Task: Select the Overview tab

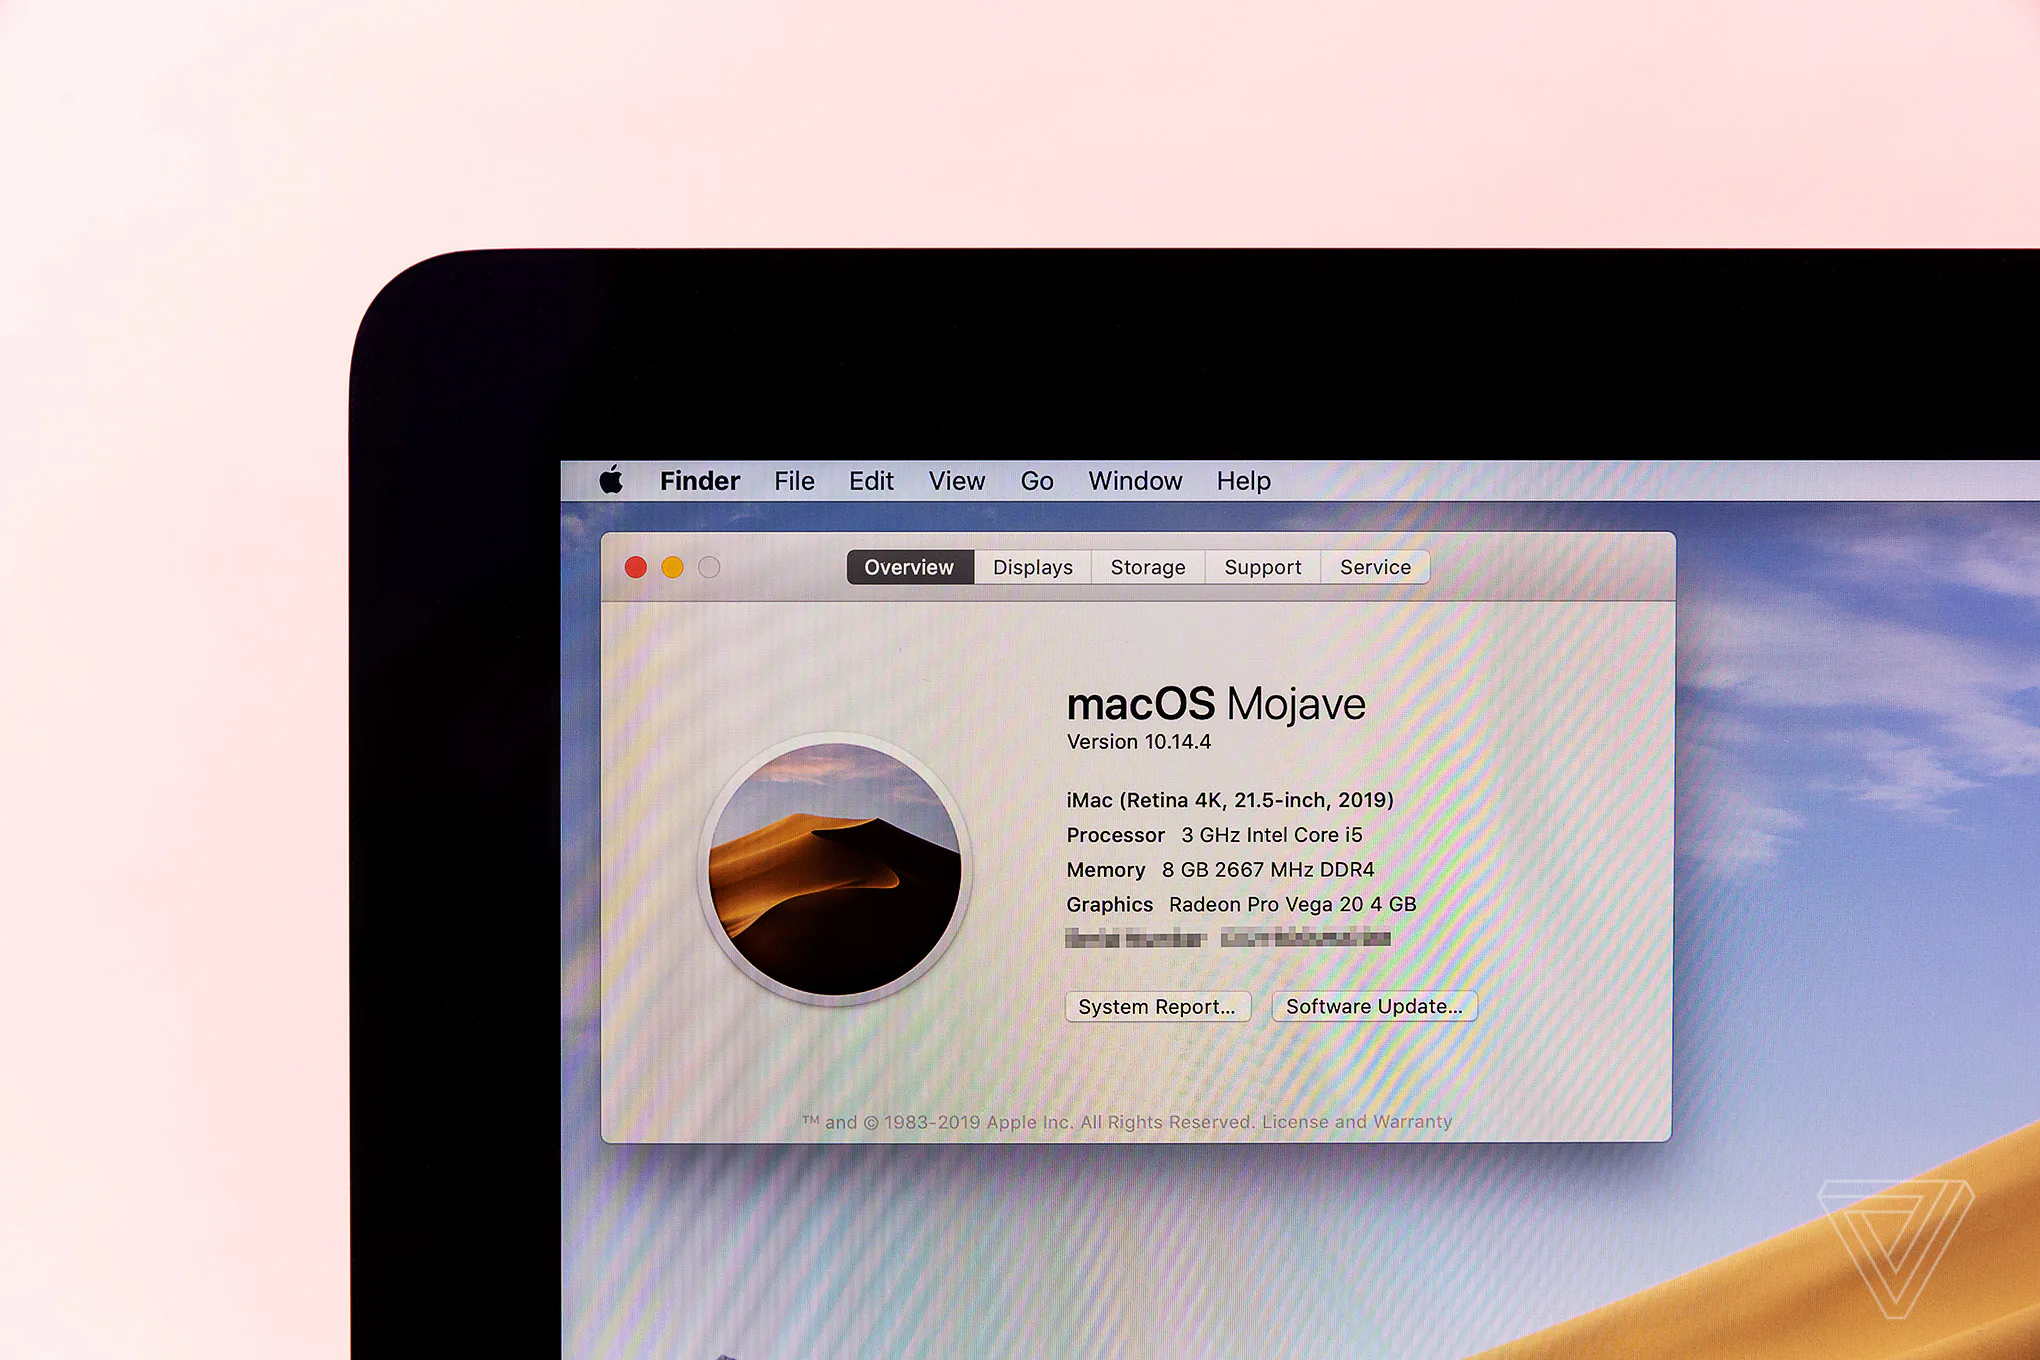Action: (x=909, y=567)
